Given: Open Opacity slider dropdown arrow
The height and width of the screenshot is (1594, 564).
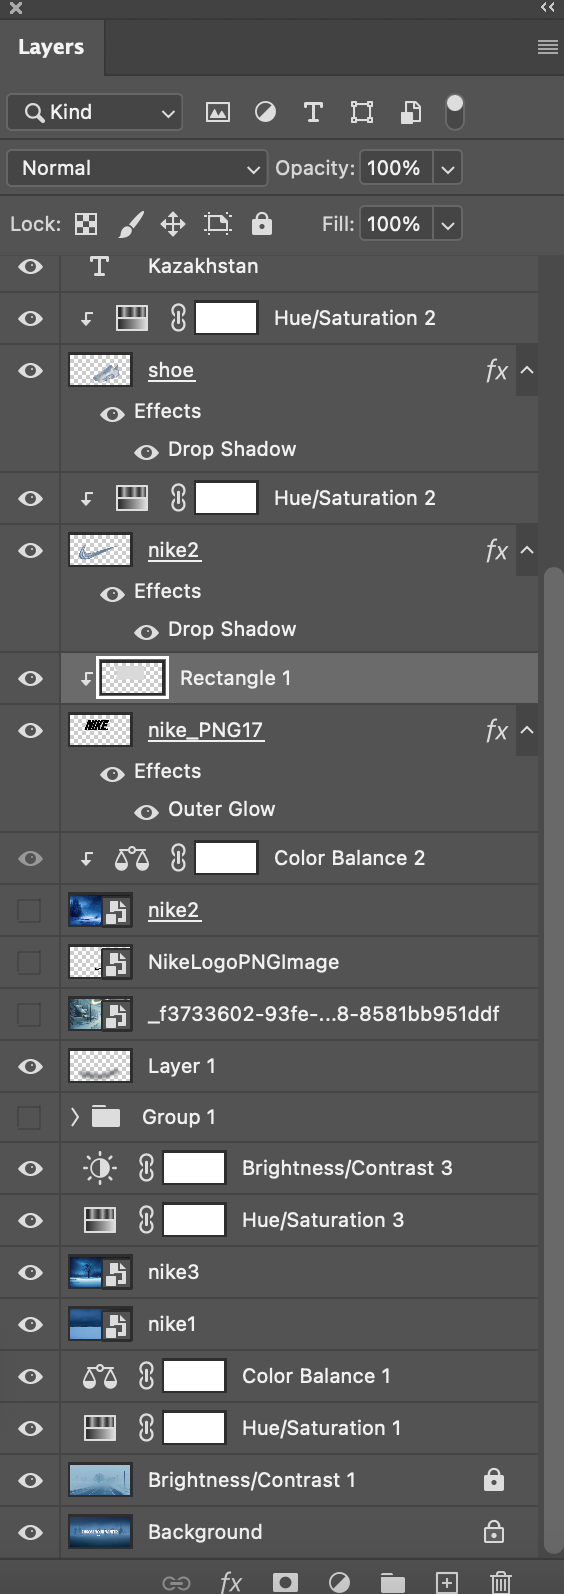Looking at the screenshot, I should point(448,168).
